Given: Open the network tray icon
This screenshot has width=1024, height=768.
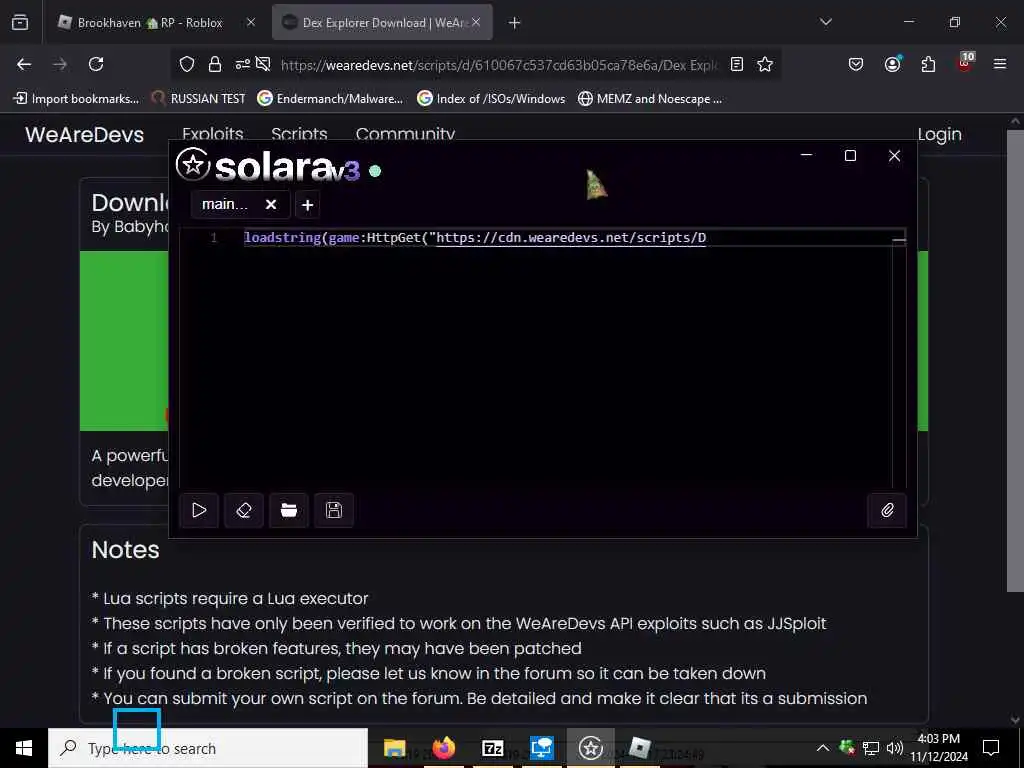Looking at the screenshot, I should pos(871,748).
